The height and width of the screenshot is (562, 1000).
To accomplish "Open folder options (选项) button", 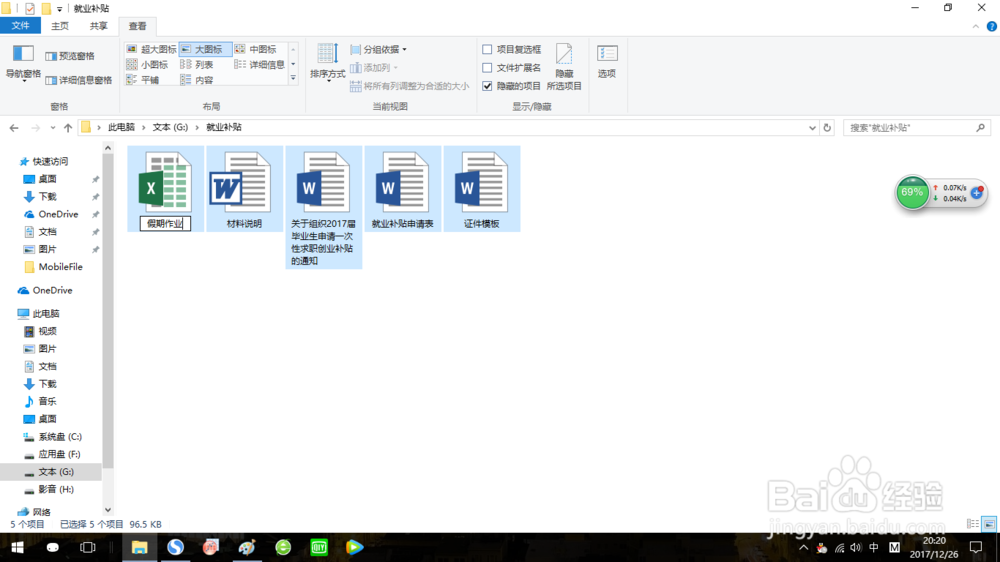I will [x=607, y=62].
